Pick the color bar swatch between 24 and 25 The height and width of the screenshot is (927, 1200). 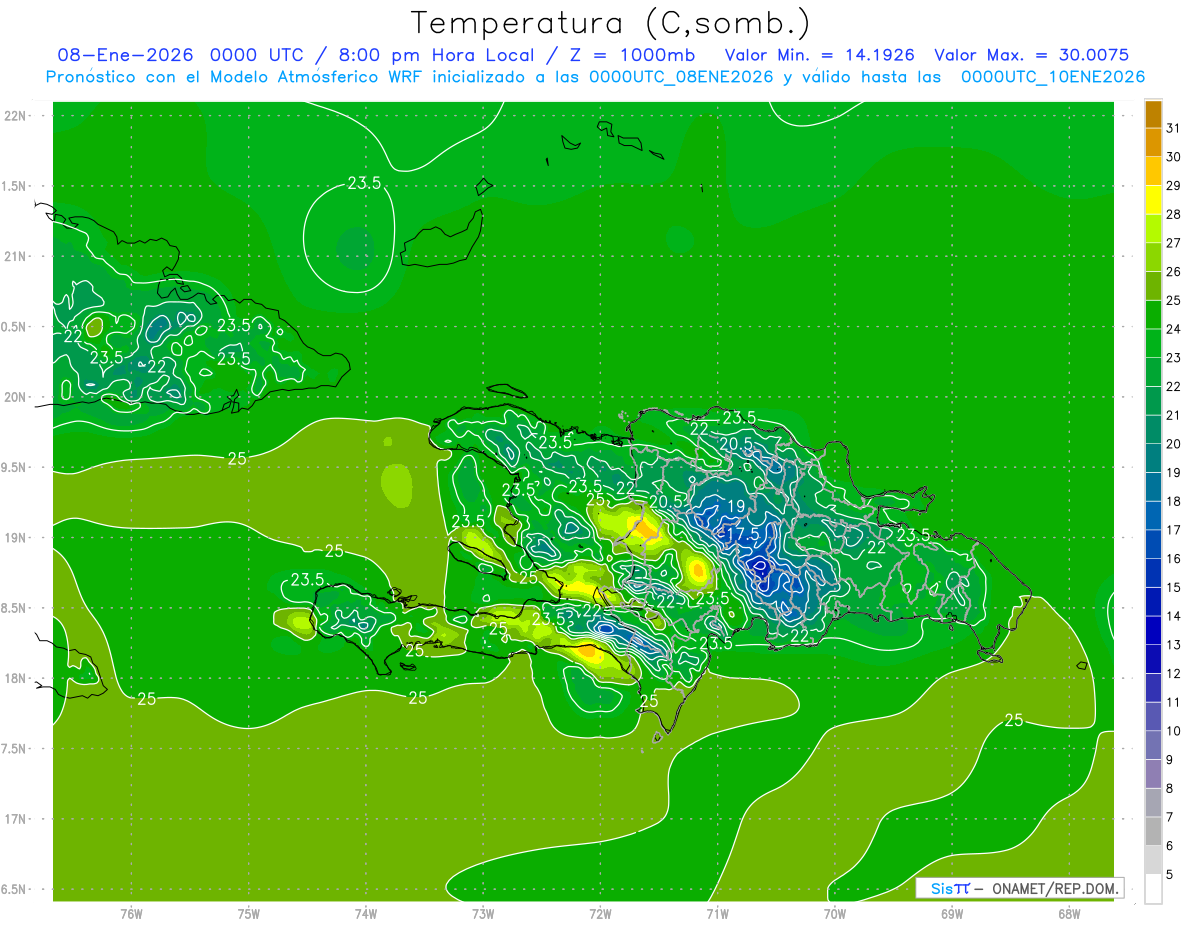coord(1153,314)
